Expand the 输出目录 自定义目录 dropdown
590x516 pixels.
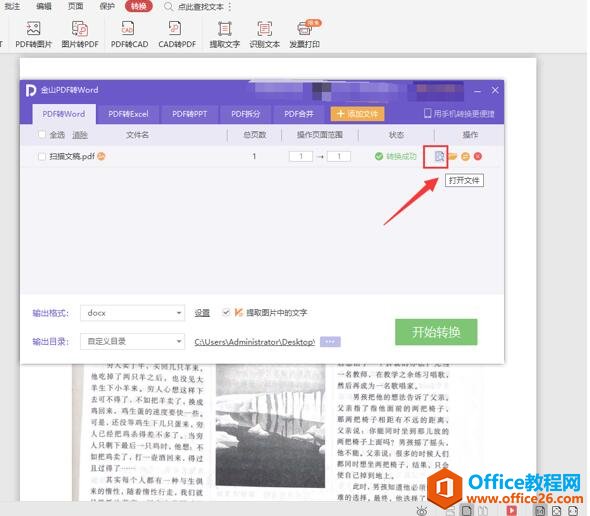pos(132,341)
